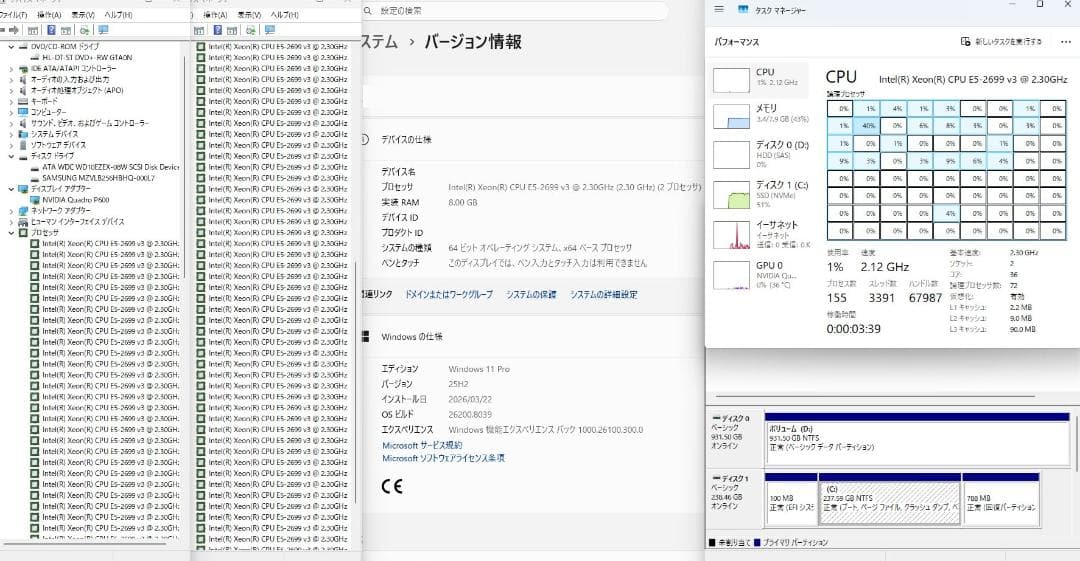The height and width of the screenshot is (561, 1080).
Task: Select ATA WDC WD10EZEX SCSI Disk Device
Action: pos(105,167)
